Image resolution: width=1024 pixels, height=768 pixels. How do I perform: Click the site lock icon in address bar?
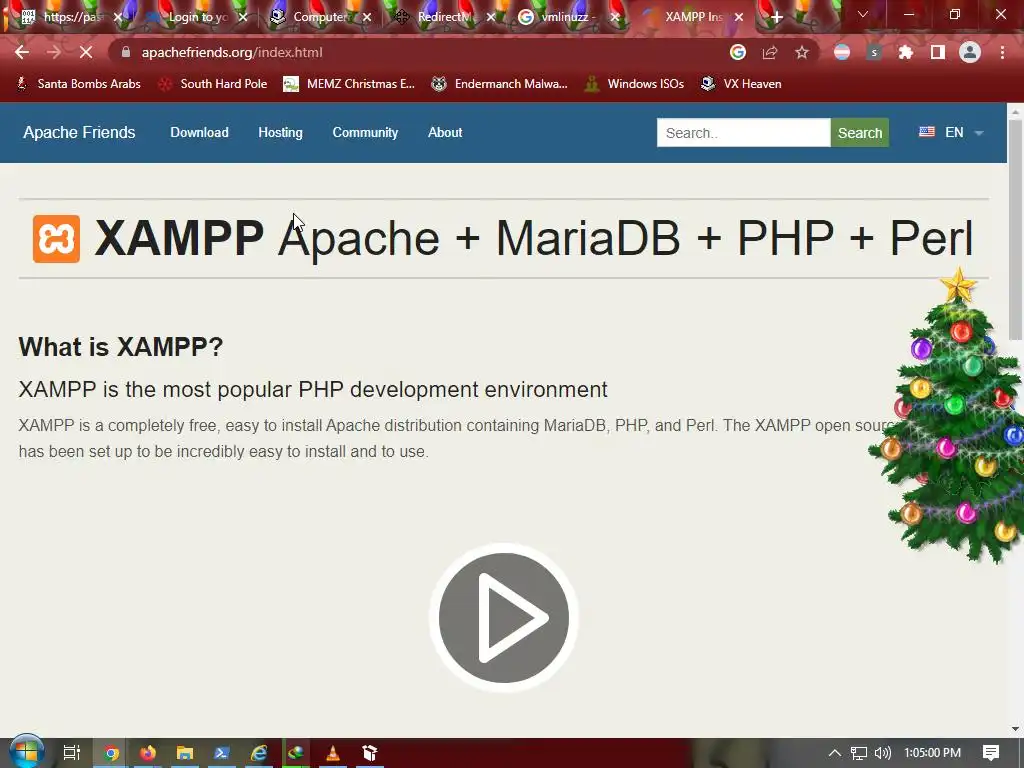point(126,52)
